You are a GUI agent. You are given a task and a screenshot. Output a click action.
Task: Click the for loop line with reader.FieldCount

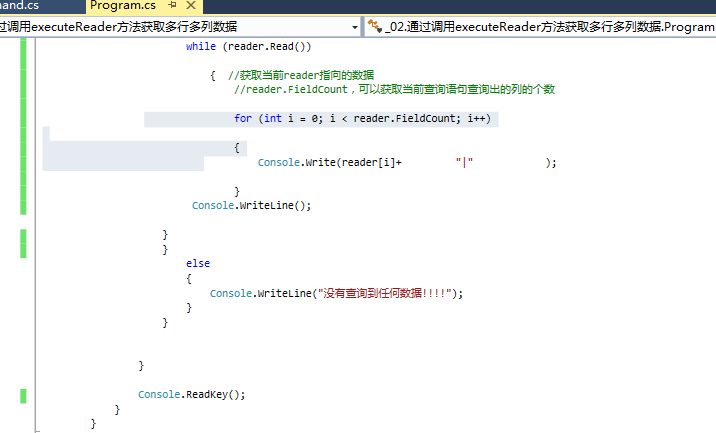click(363, 119)
